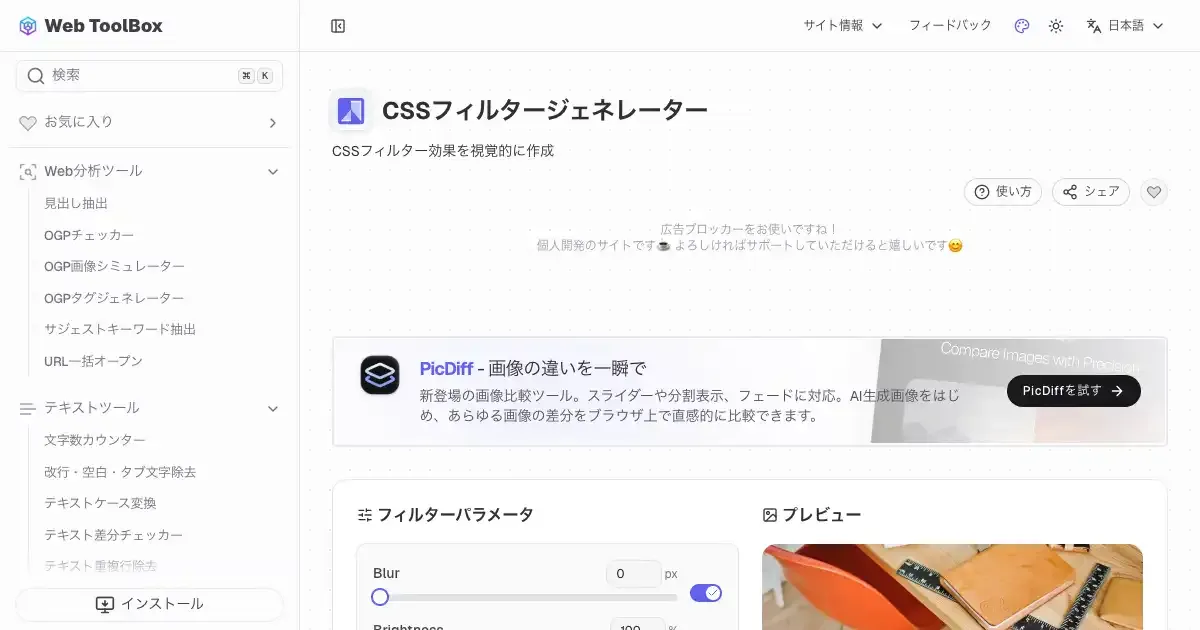1200x630 pixels.
Task: Open OGPチェッカー from the sidebar
Action: [89, 235]
